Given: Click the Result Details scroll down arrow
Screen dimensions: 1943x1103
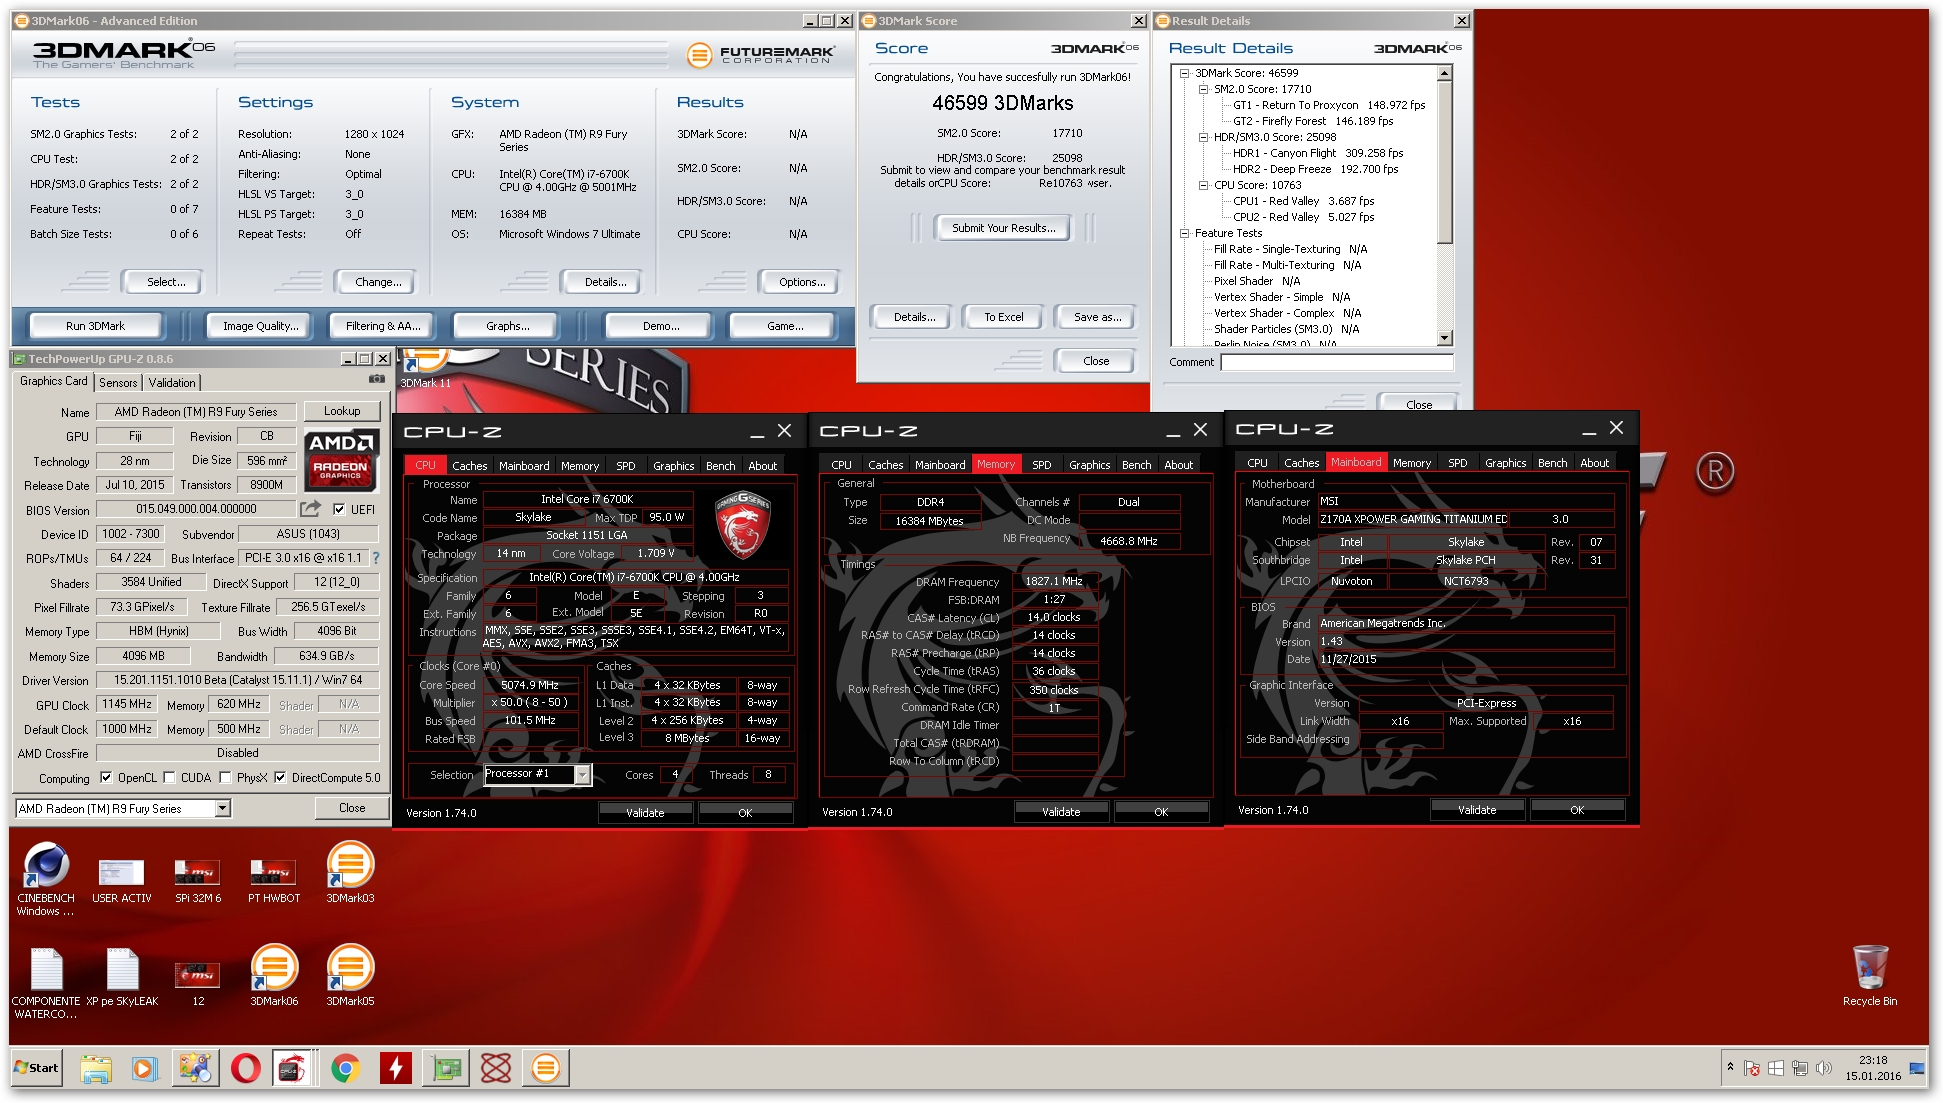Looking at the screenshot, I should coord(1444,339).
